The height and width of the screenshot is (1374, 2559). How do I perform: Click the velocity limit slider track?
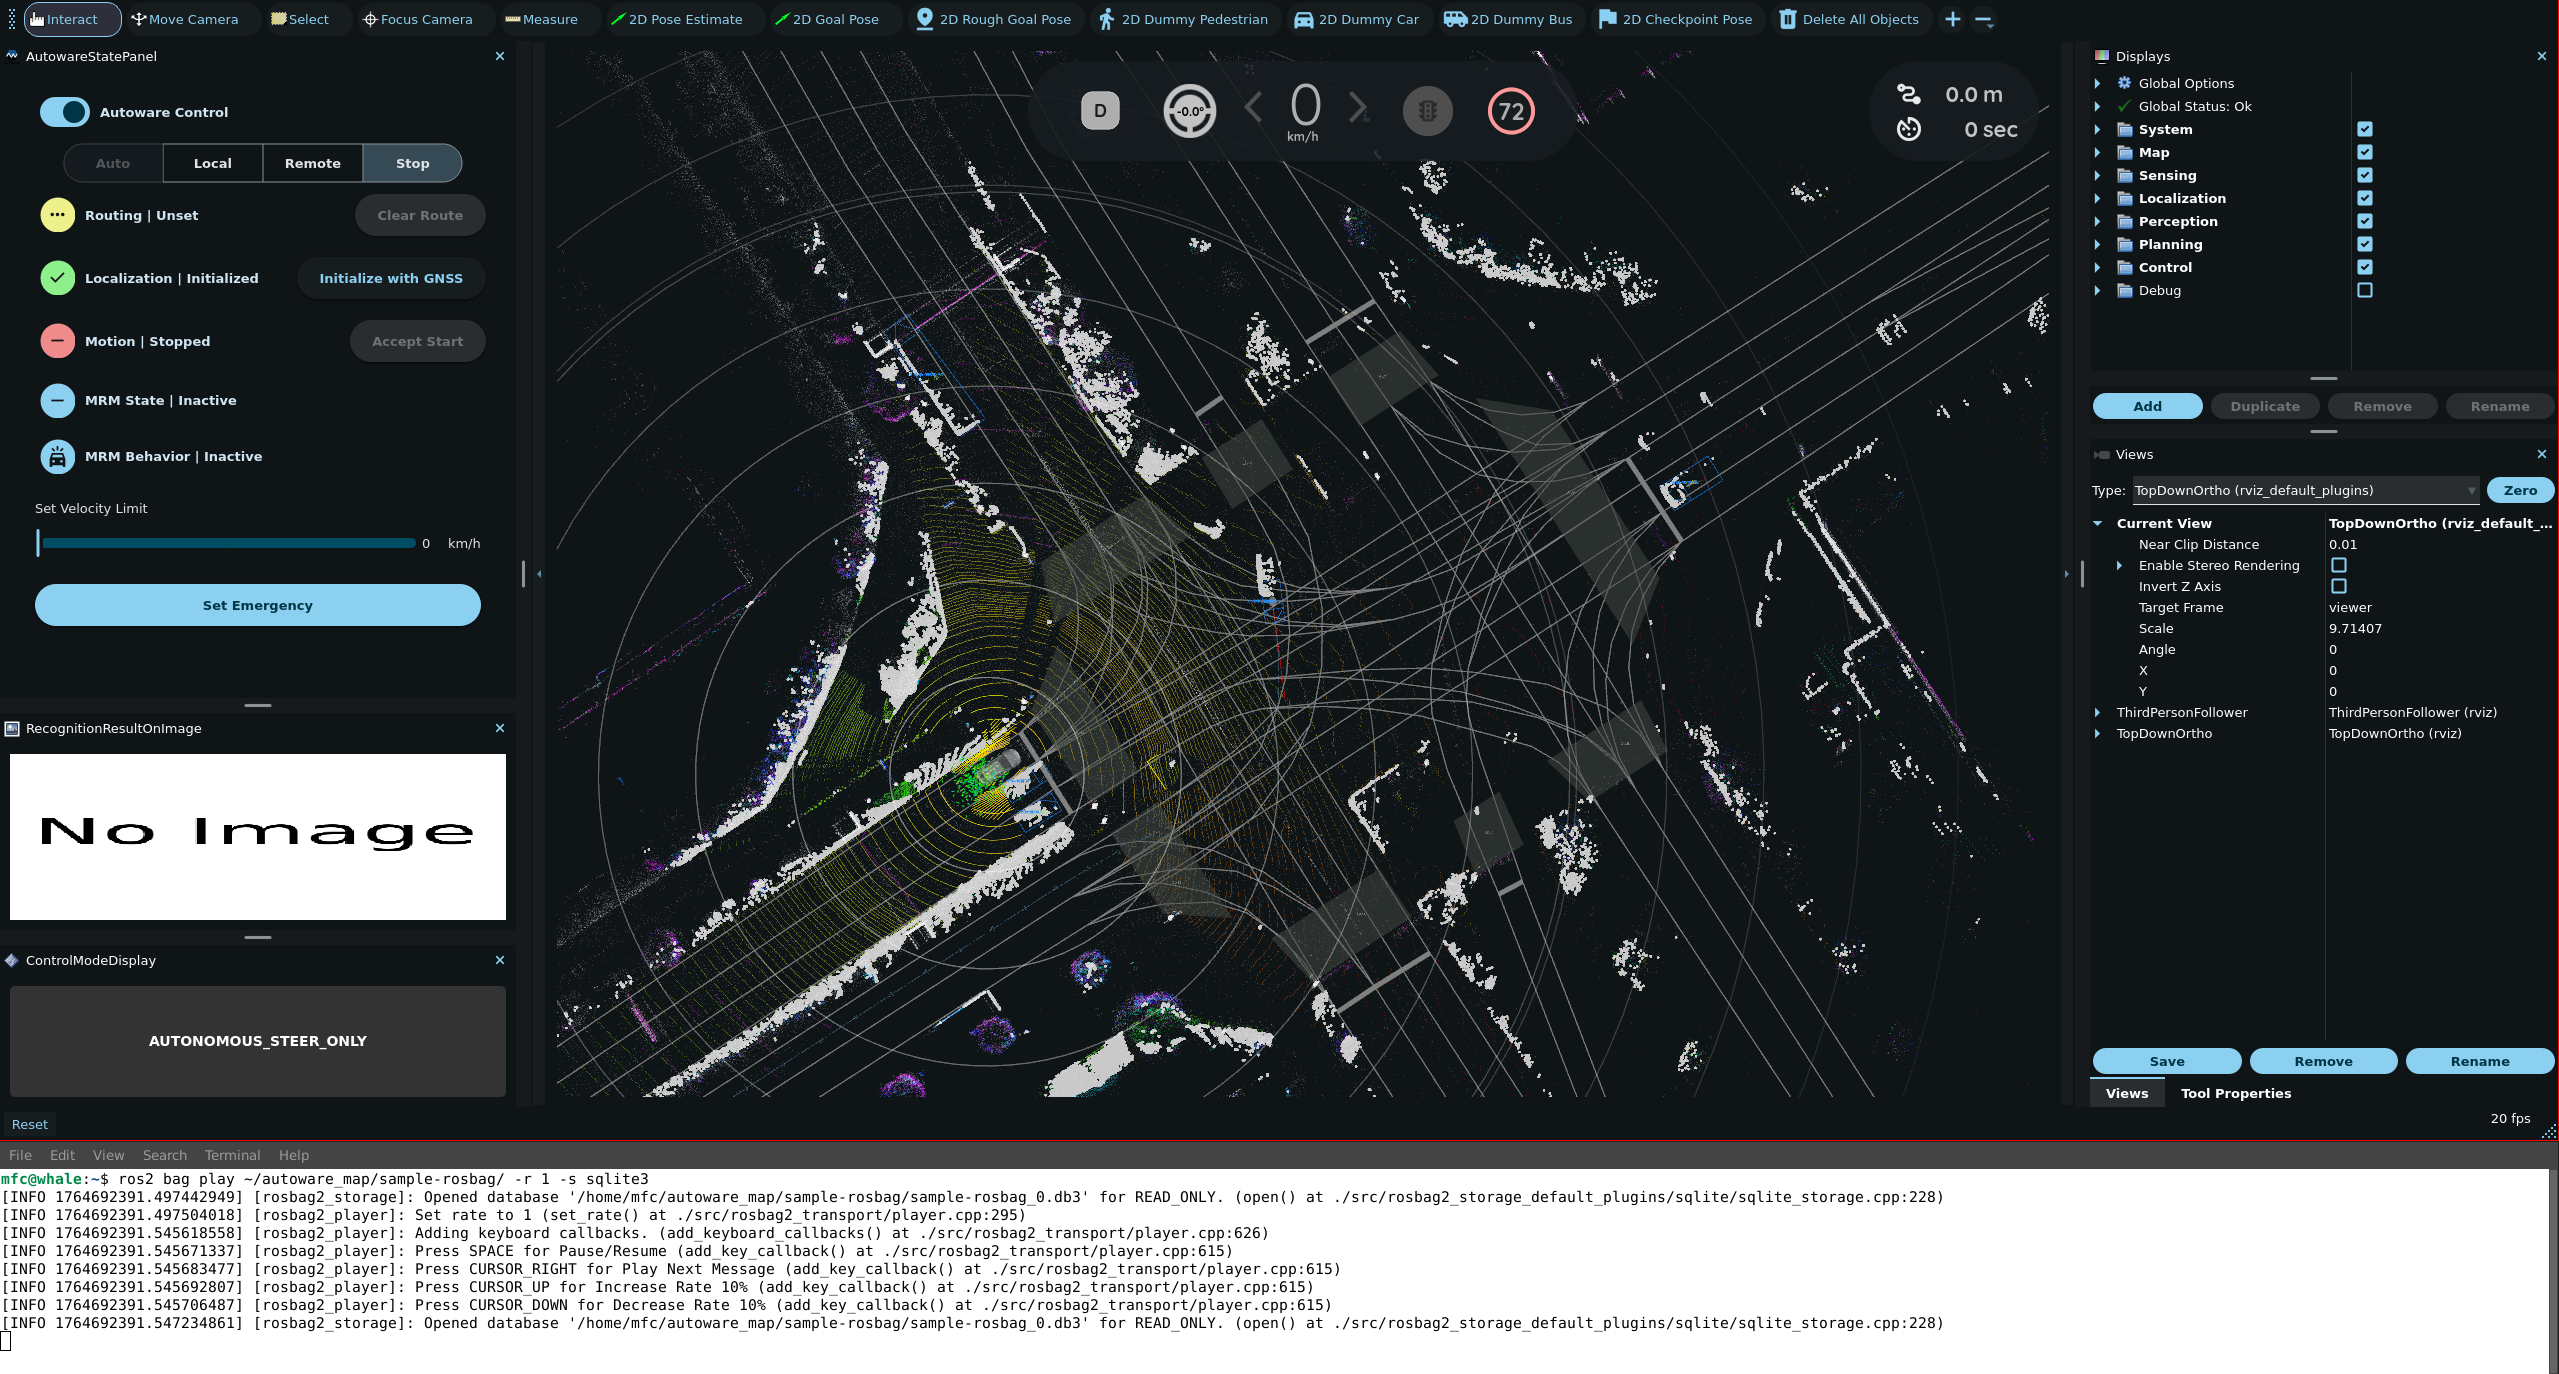(228, 543)
